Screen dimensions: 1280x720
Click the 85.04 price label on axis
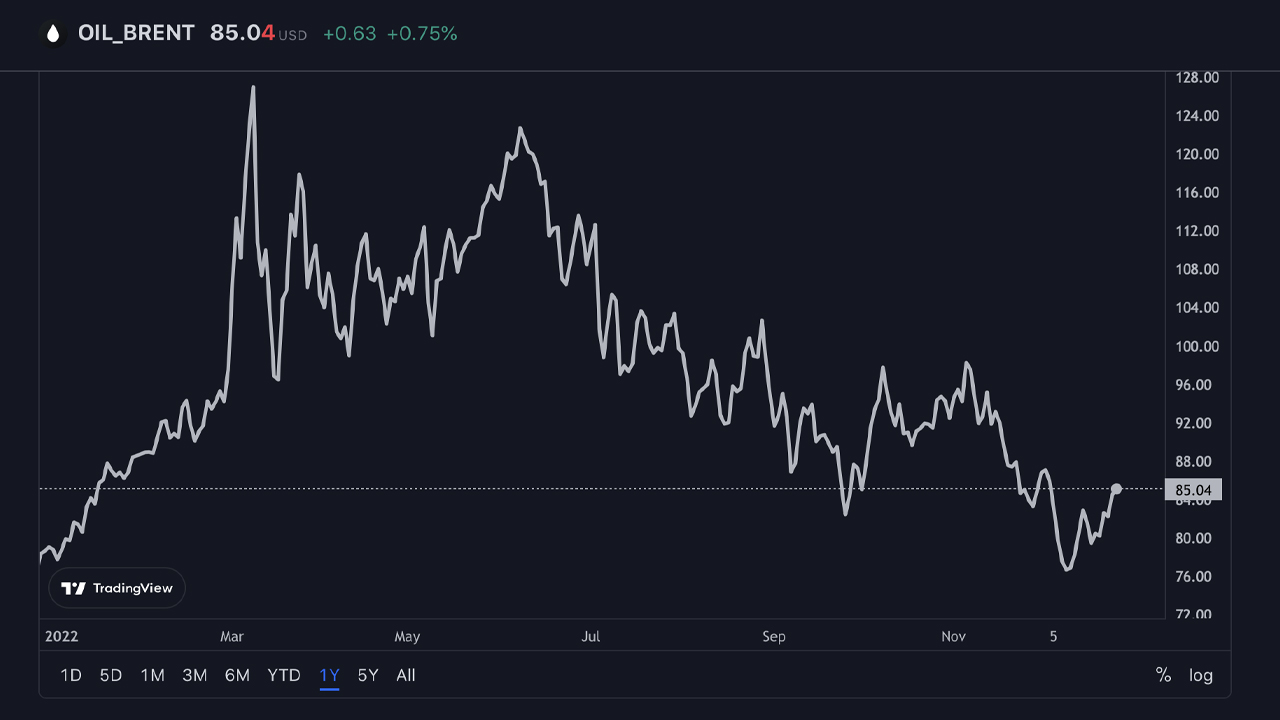[1194, 490]
